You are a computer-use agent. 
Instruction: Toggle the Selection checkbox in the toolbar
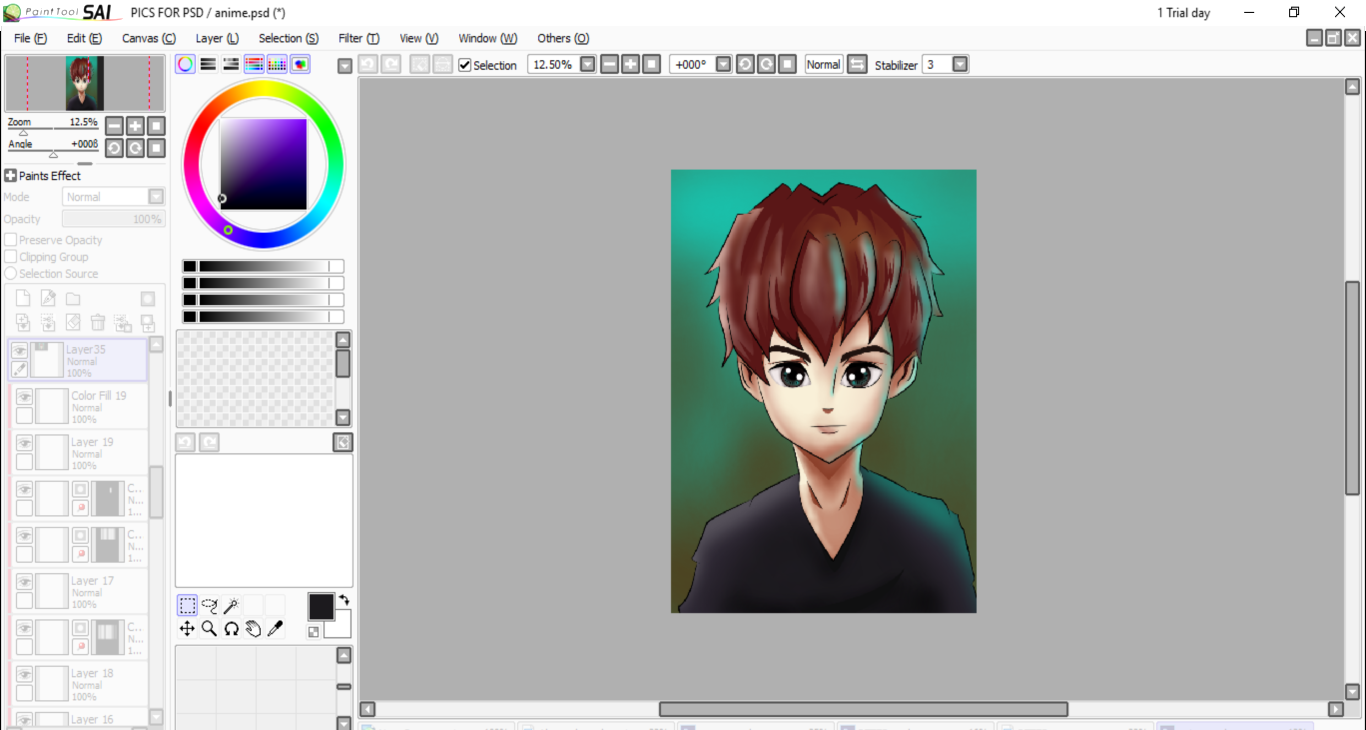[464, 65]
